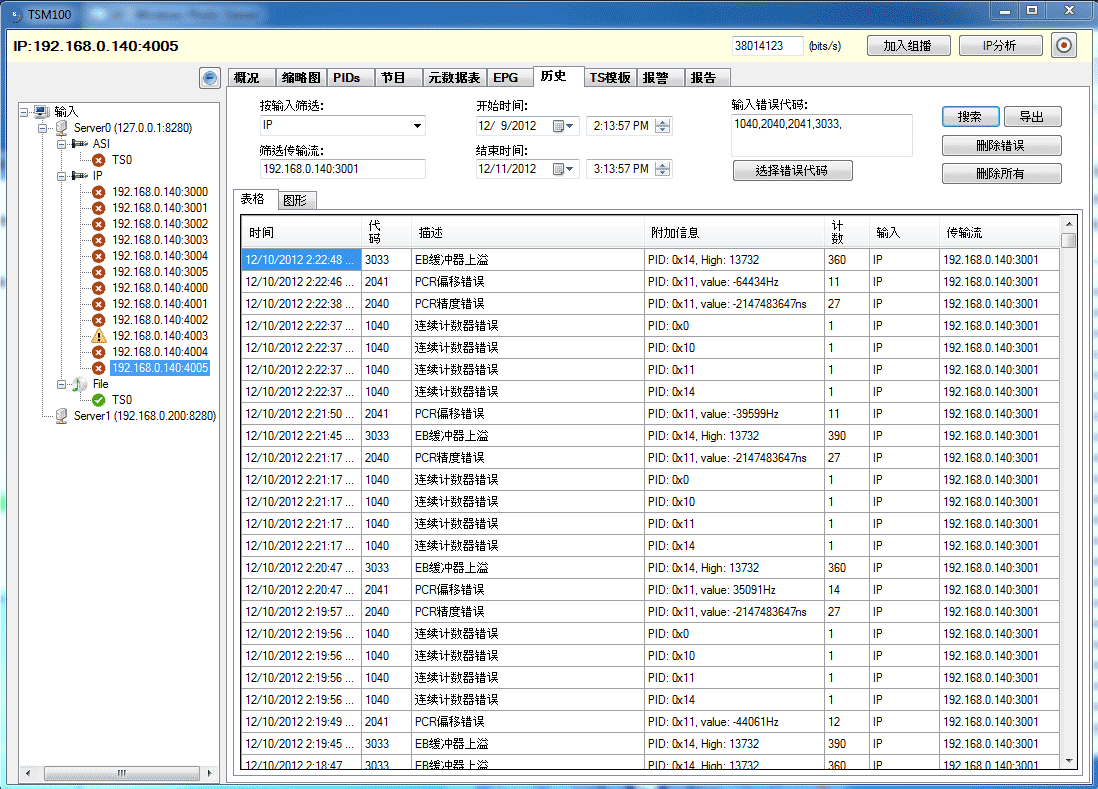
Task: Collapse the IP branch in the input tree
Action: [x=60, y=175]
